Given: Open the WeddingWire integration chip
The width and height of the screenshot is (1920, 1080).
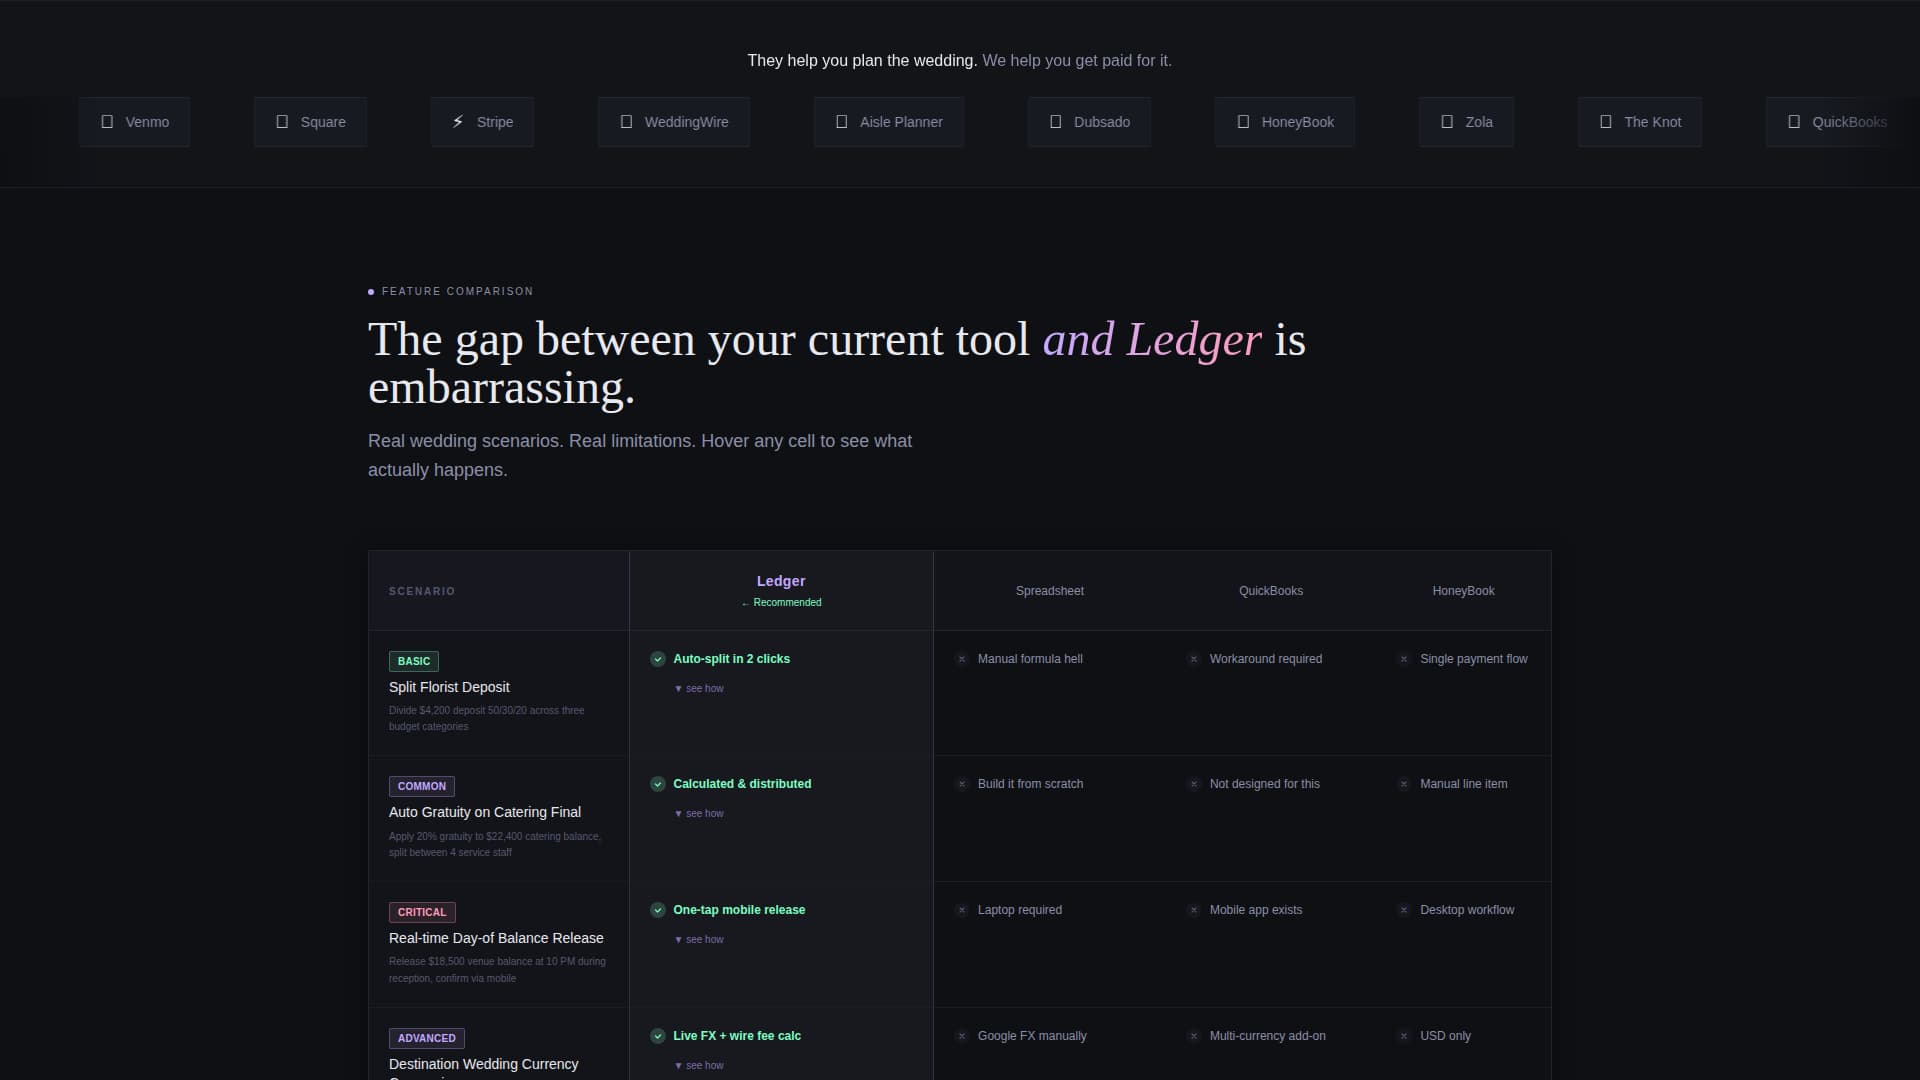Looking at the screenshot, I should click(674, 122).
